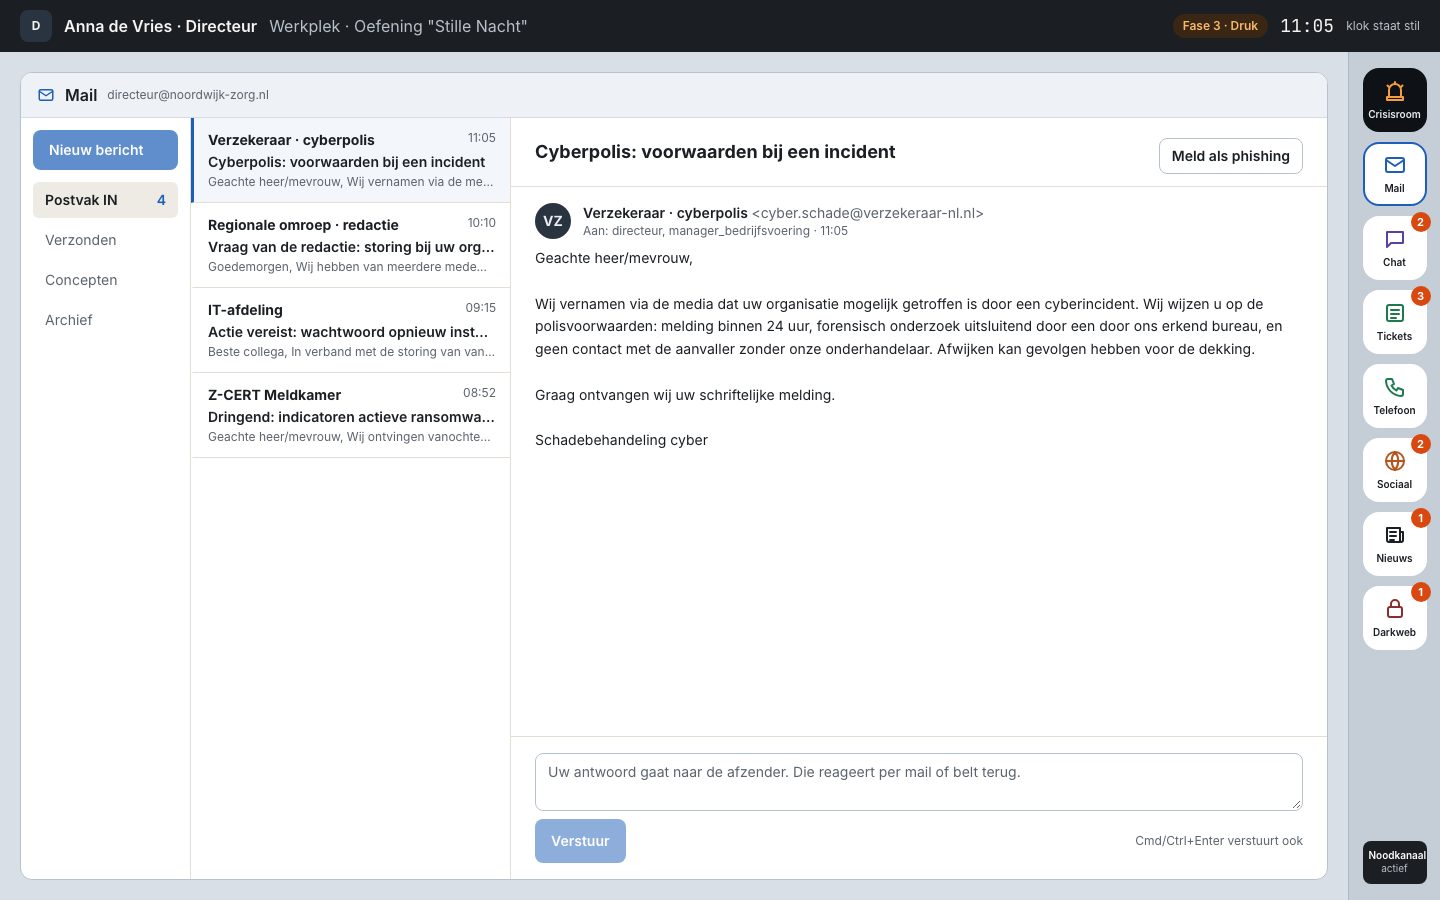Image resolution: width=1440 pixels, height=900 pixels.
Task: Click the 'Werkplek · Oefening "Stille Nacht"' title
Action: point(398,26)
